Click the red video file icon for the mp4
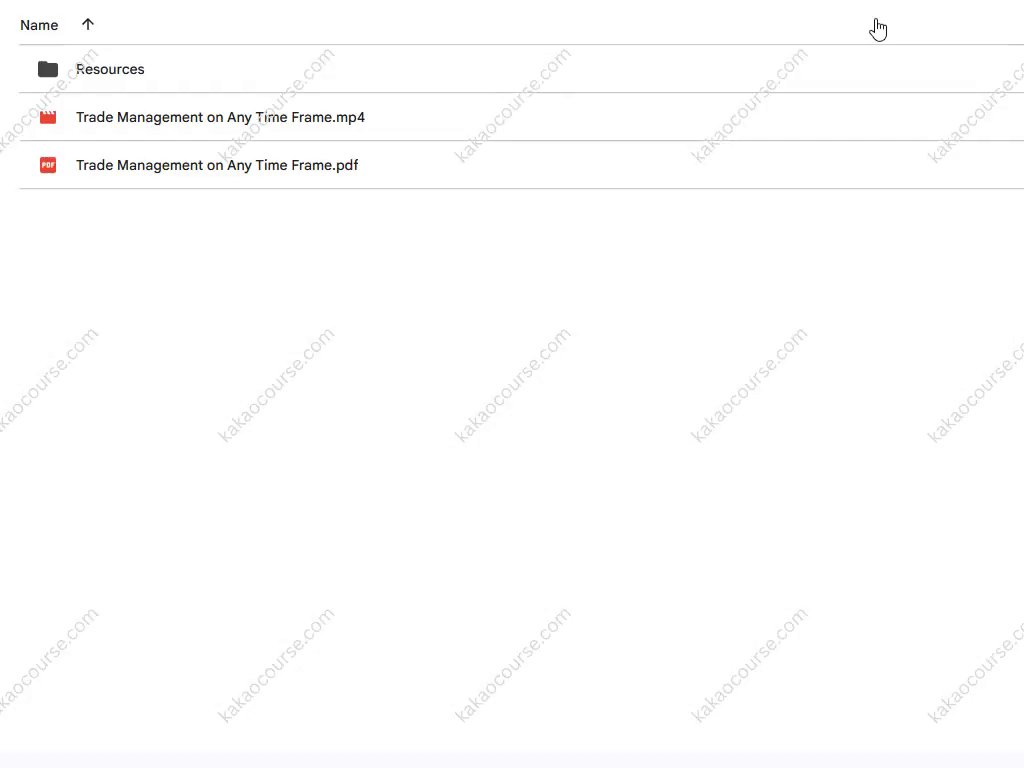The image size is (1024, 768). point(48,117)
